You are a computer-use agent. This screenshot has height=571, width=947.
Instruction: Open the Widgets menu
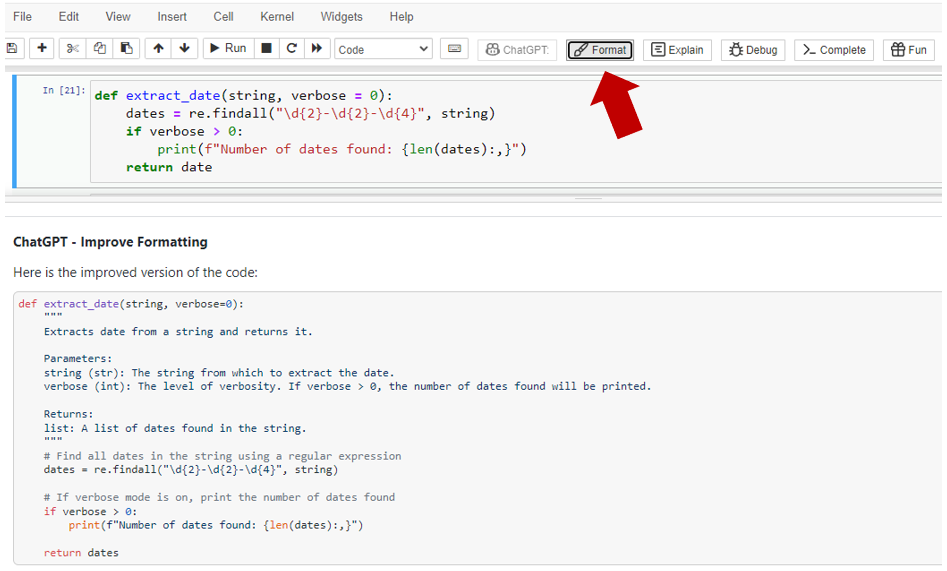[342, 16]
